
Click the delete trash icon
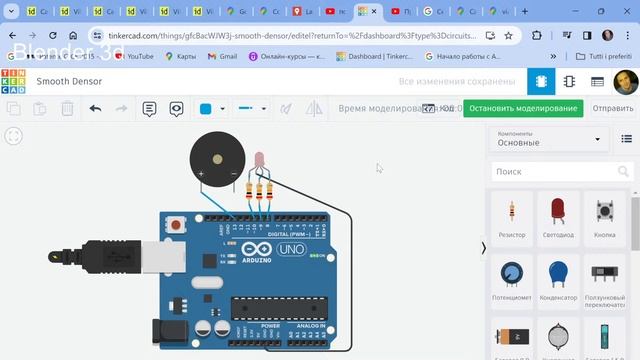click(x=67, y=109)
